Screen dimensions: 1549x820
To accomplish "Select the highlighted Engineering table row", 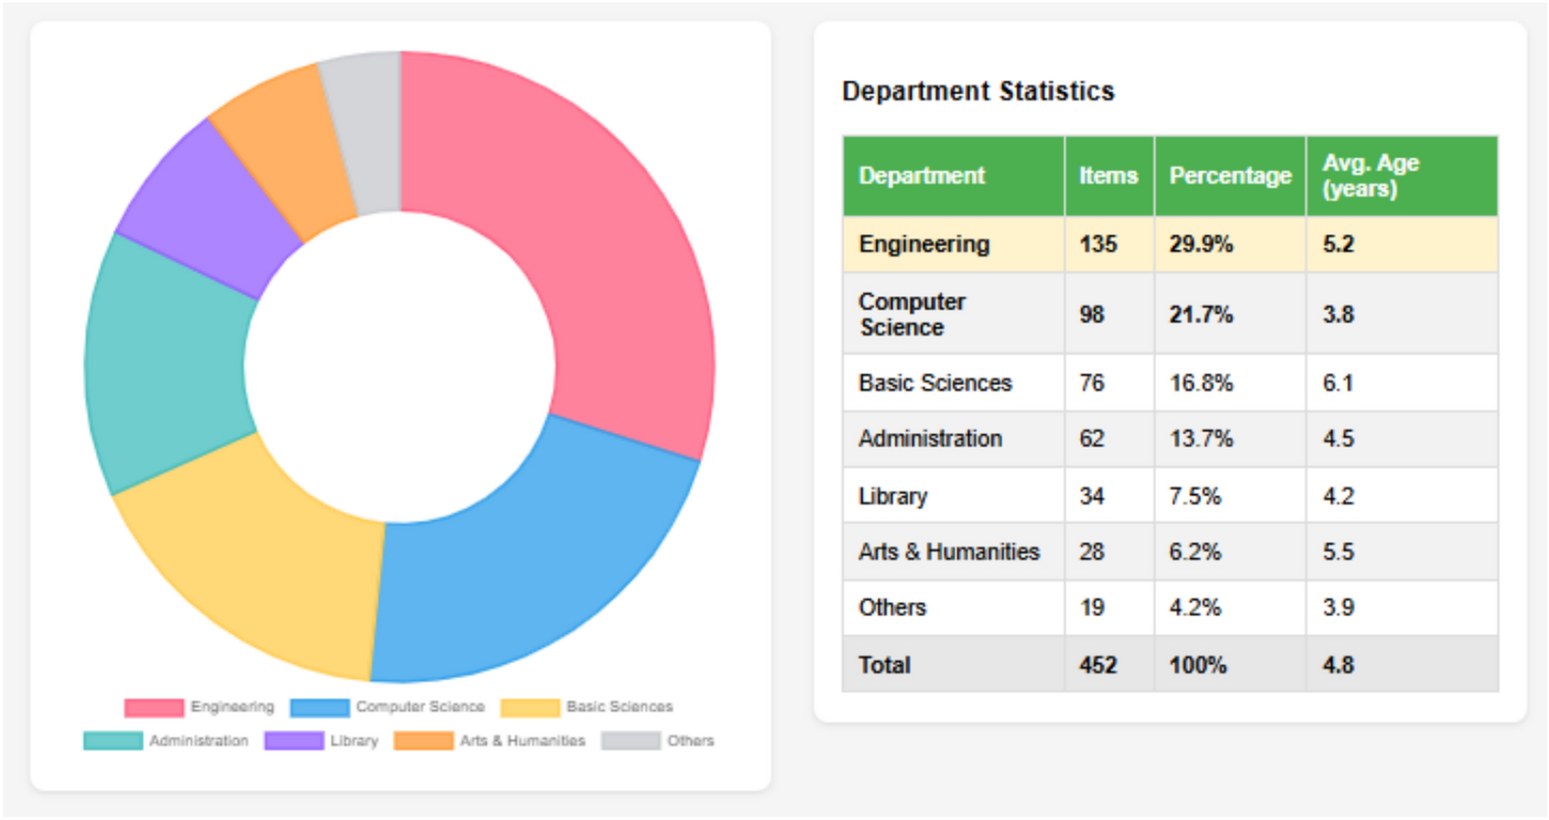I will 1170,245.
